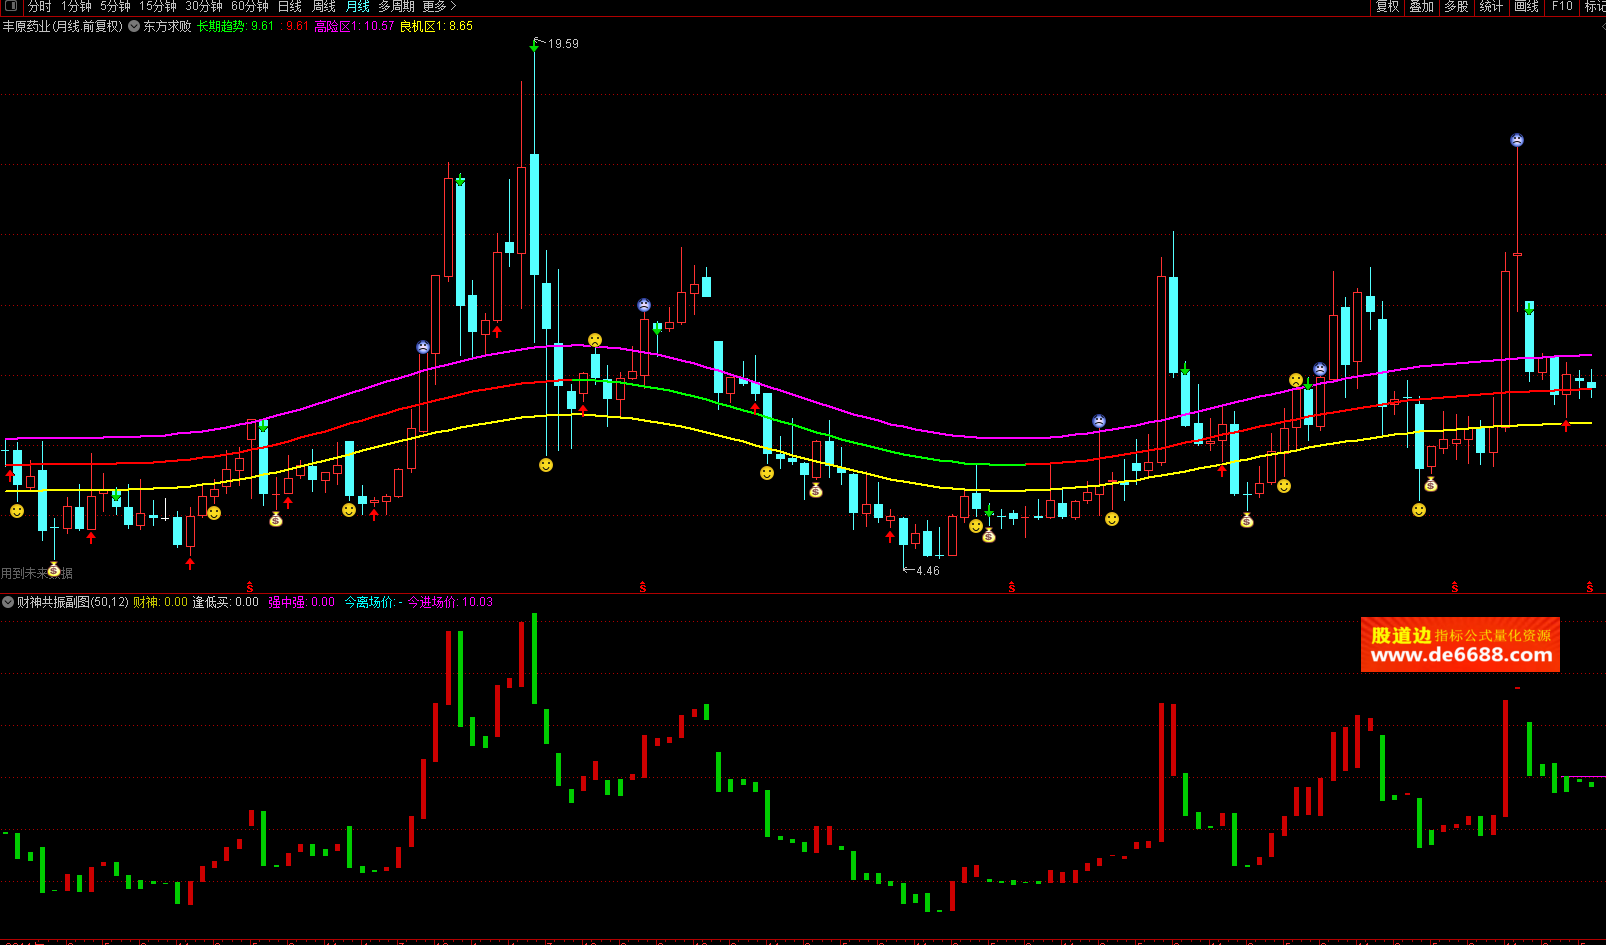Open the 多股 multi-stock view
The image size is (1606, 945).
click(1456, 6)
